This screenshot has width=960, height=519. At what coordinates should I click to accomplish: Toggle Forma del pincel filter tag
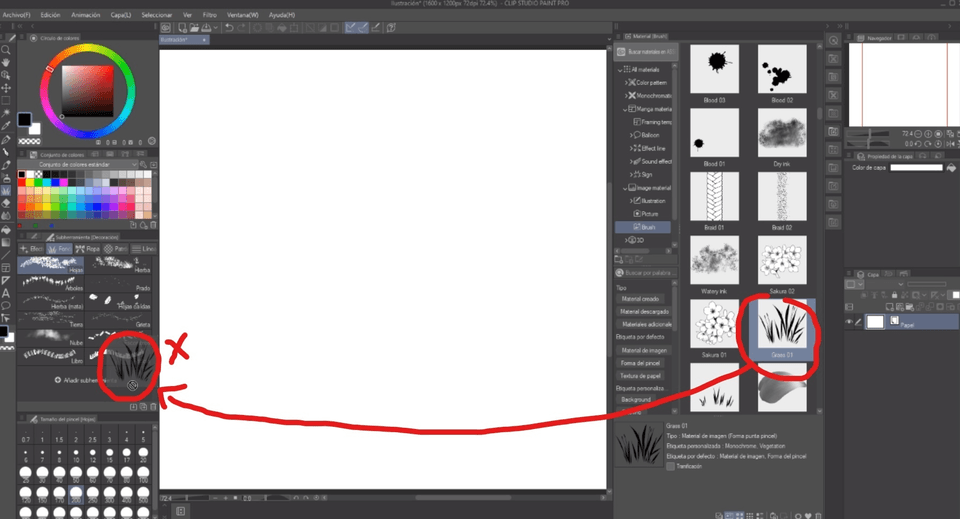640,363
